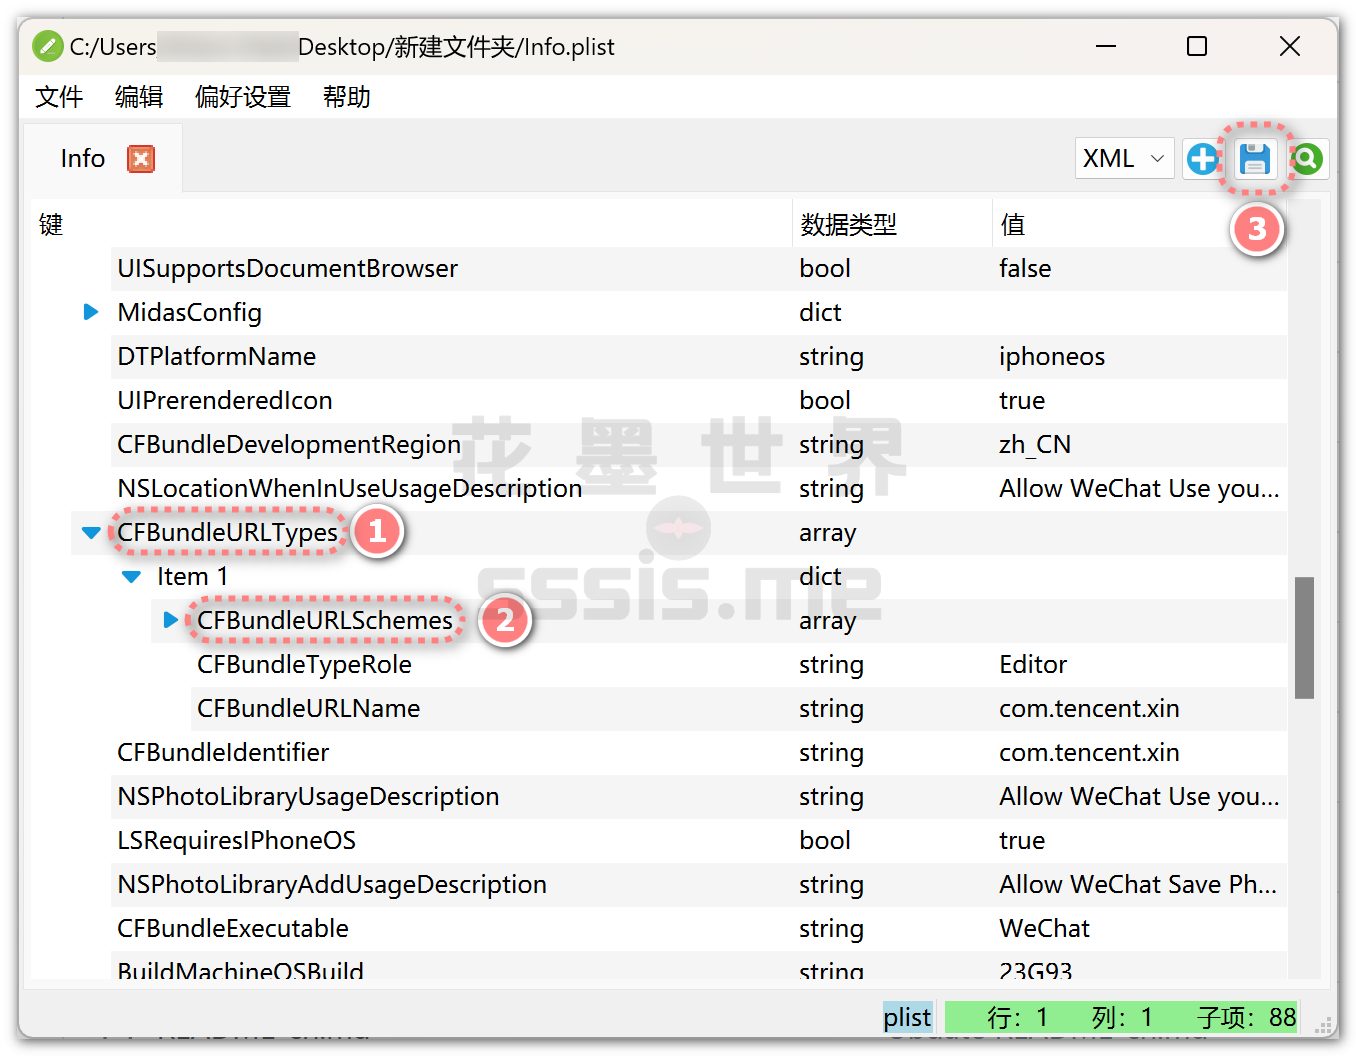Select the CFBundleURLName key
Screen dimensions: 1356x1056
tap(308, 708)
